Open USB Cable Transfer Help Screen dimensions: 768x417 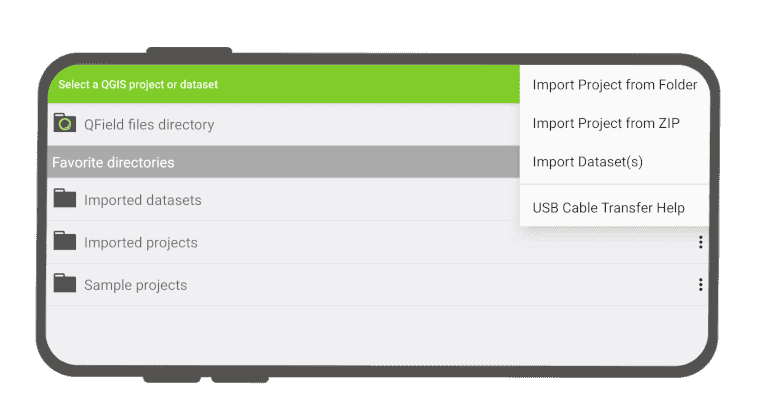608,208
